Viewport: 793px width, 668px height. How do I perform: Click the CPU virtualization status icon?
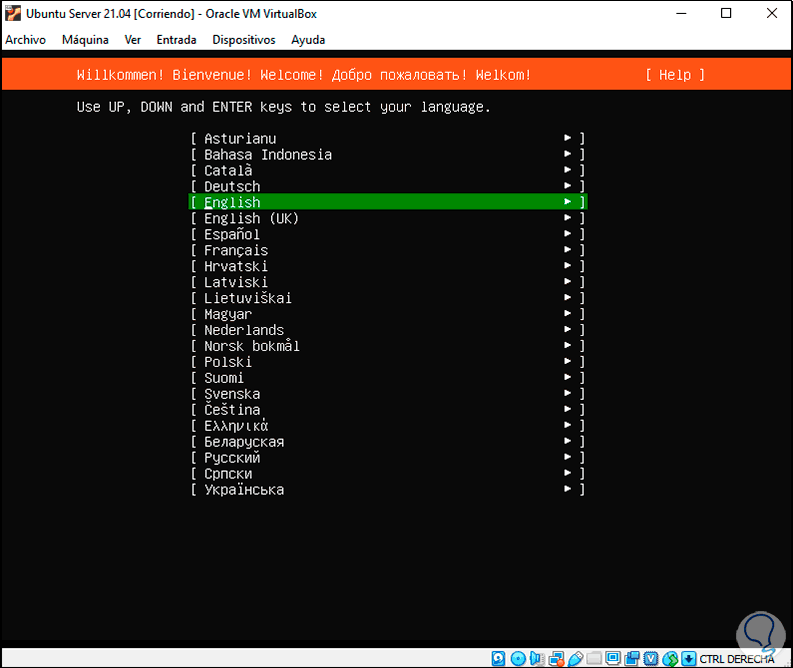click(651, 658)
